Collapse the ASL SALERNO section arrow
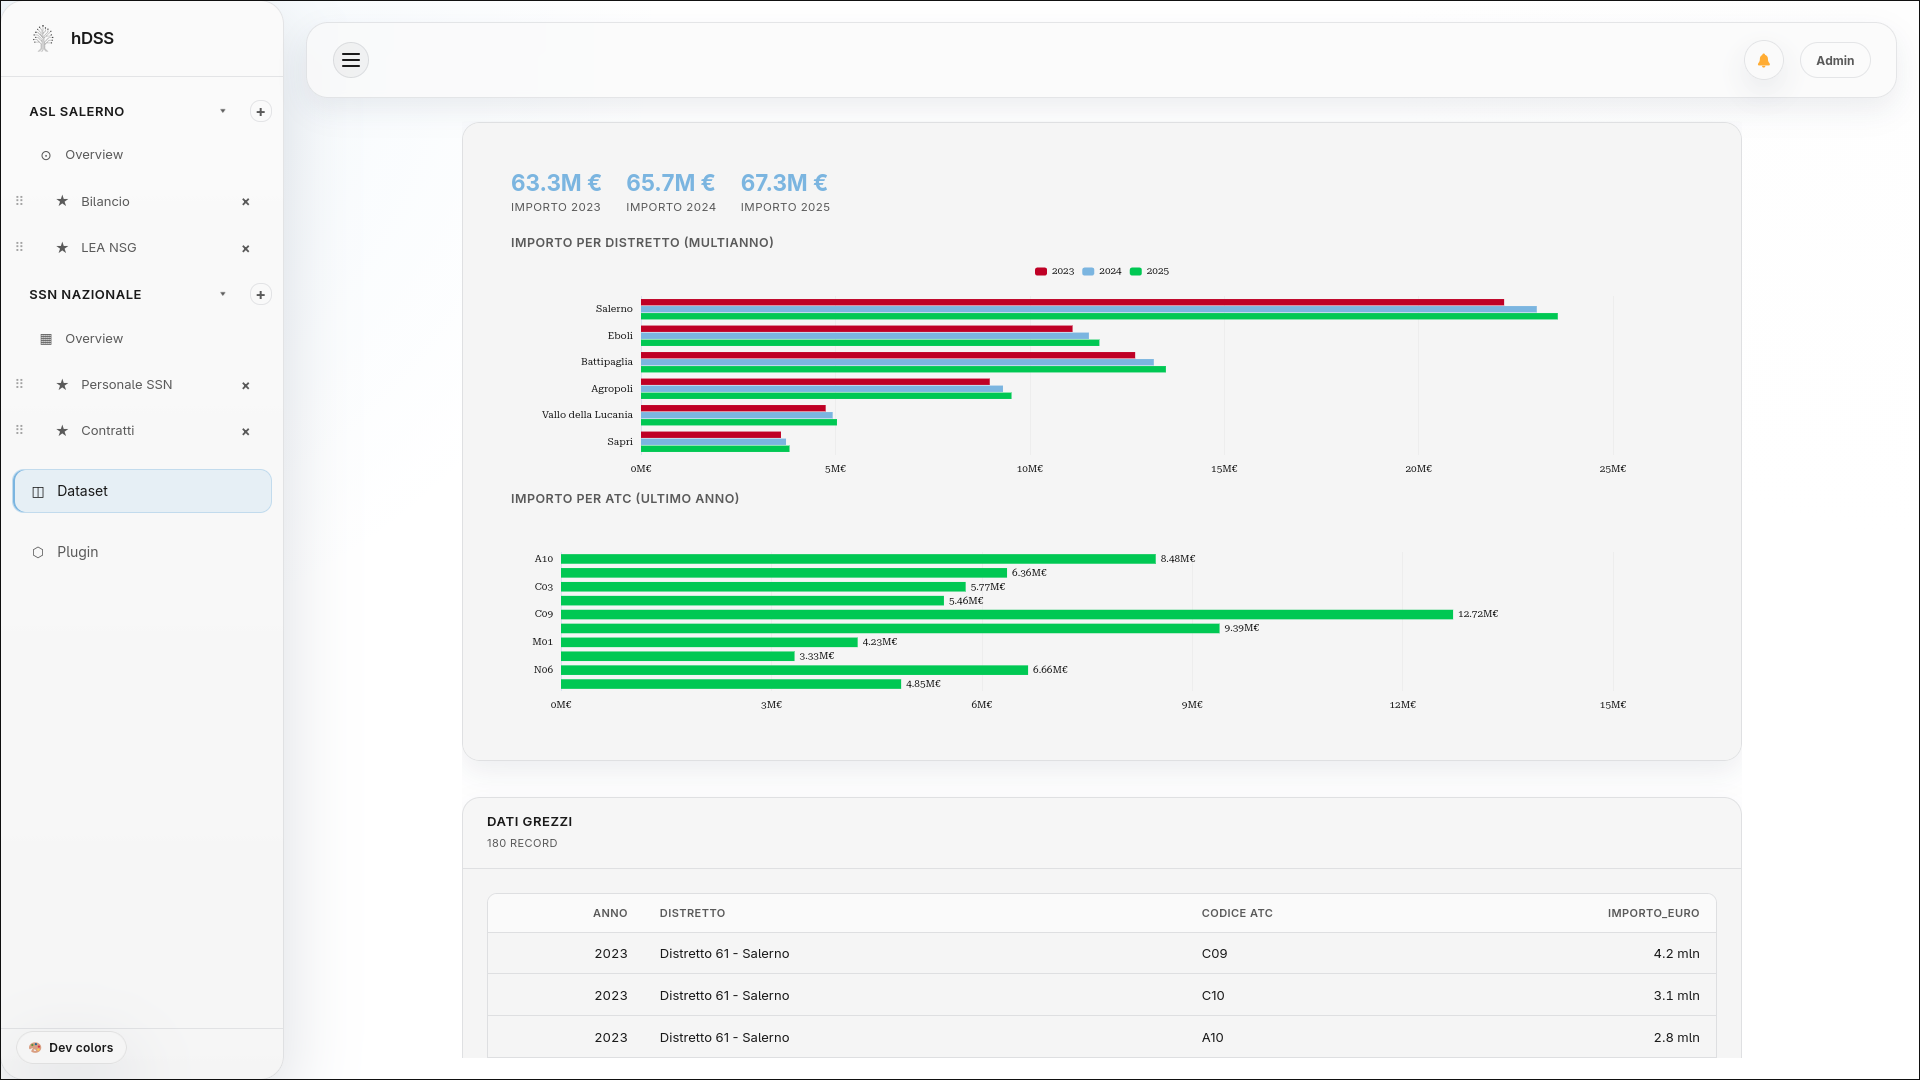This screenshot has width=1920, height=1080. click(223, 111)
